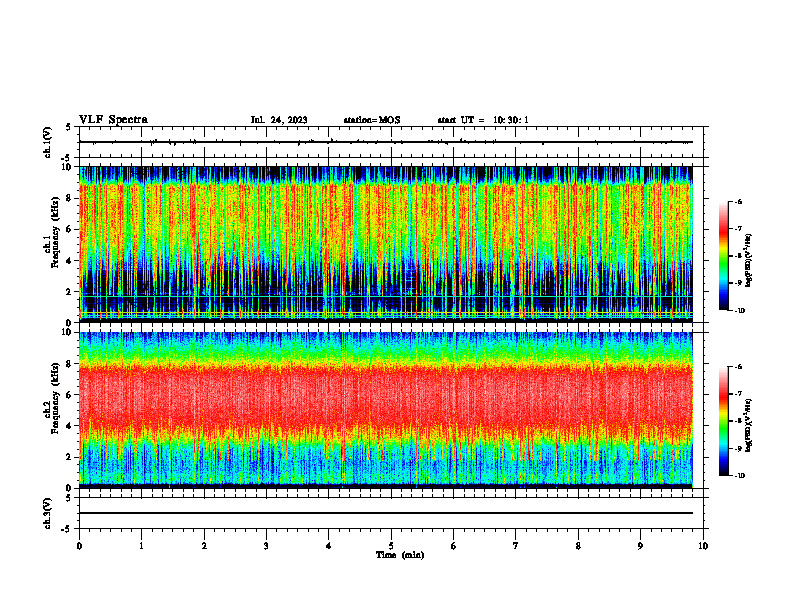Click the "4" kHz tick on ch.2 frequency axis
The width and height of the screenshot is (792, 612).
(71, 426)
